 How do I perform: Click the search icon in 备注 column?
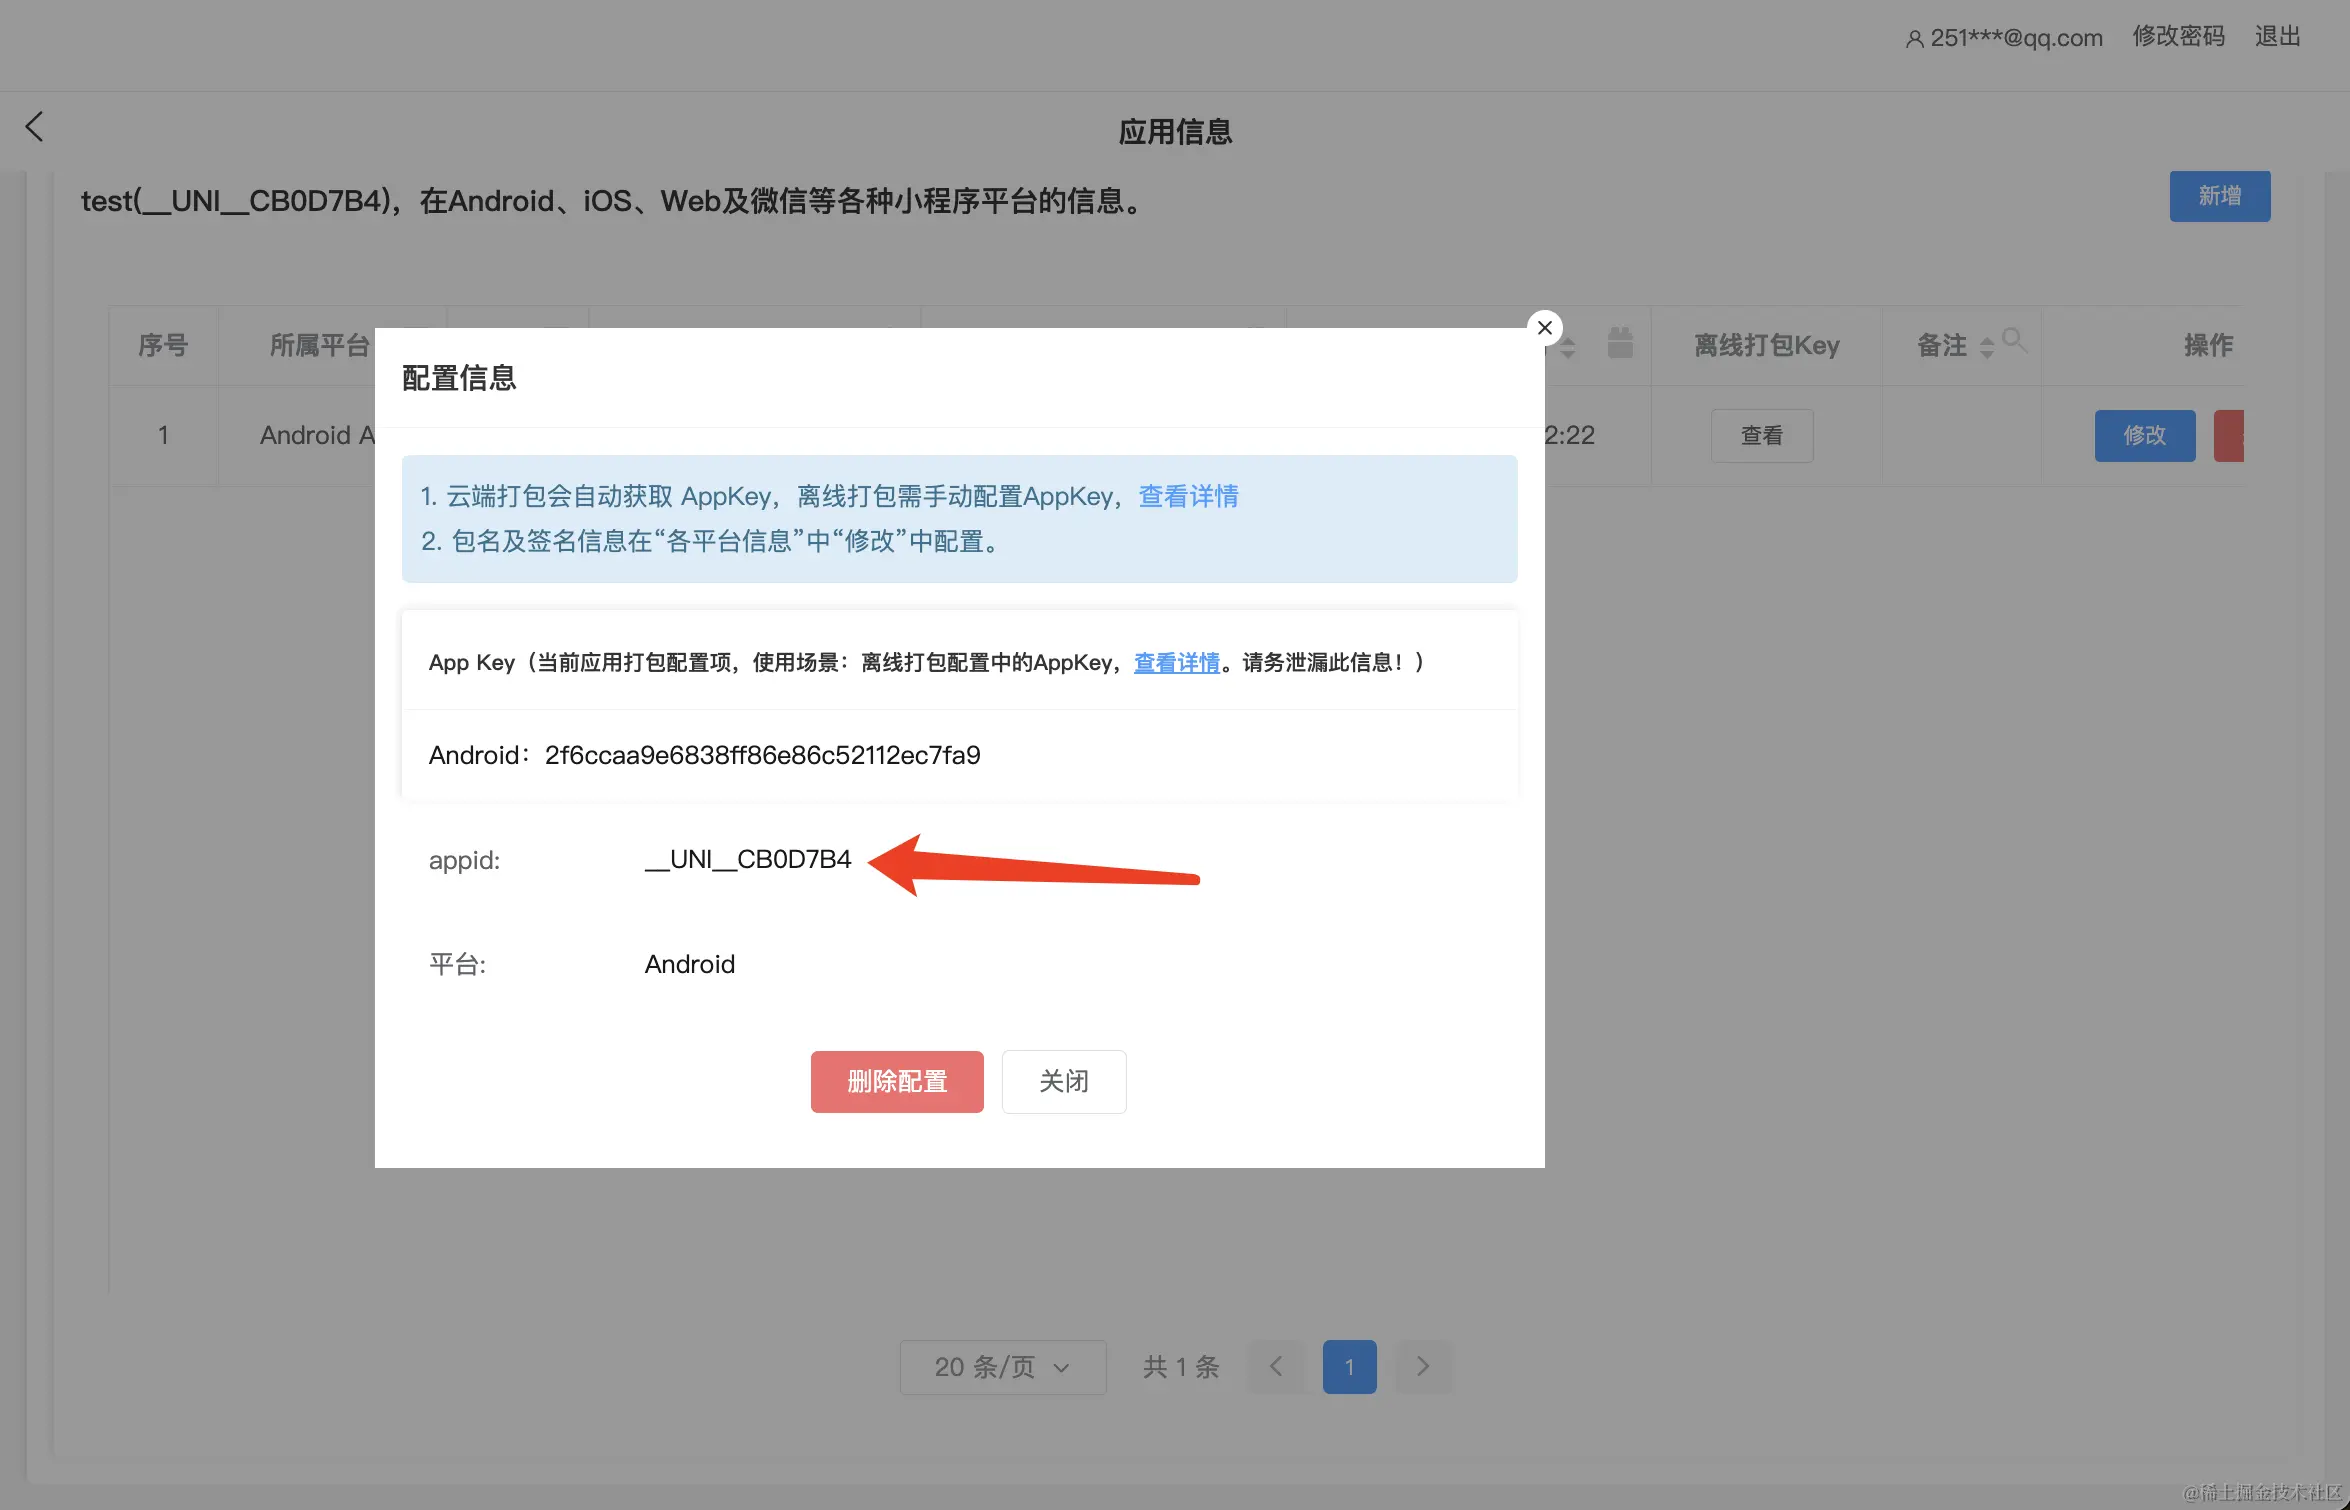coord(2014,341)
